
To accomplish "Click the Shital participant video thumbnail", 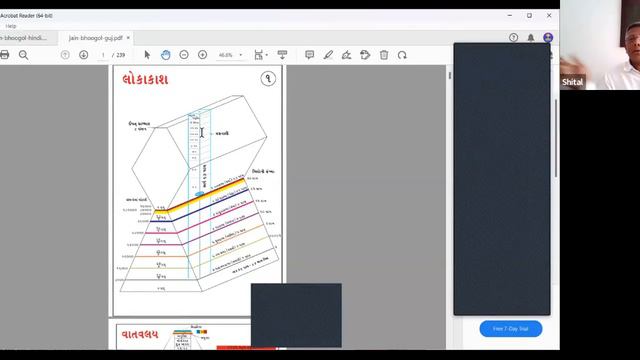I will (600, 45).
